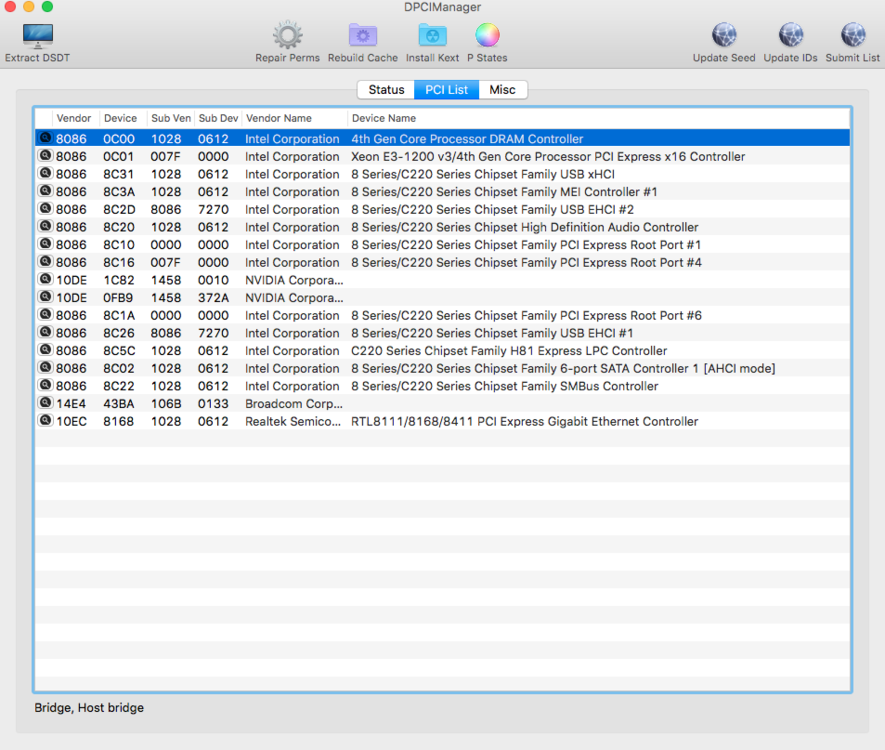
Task: Click the Update Seed globe icon
Action: (x=724, y=36)
